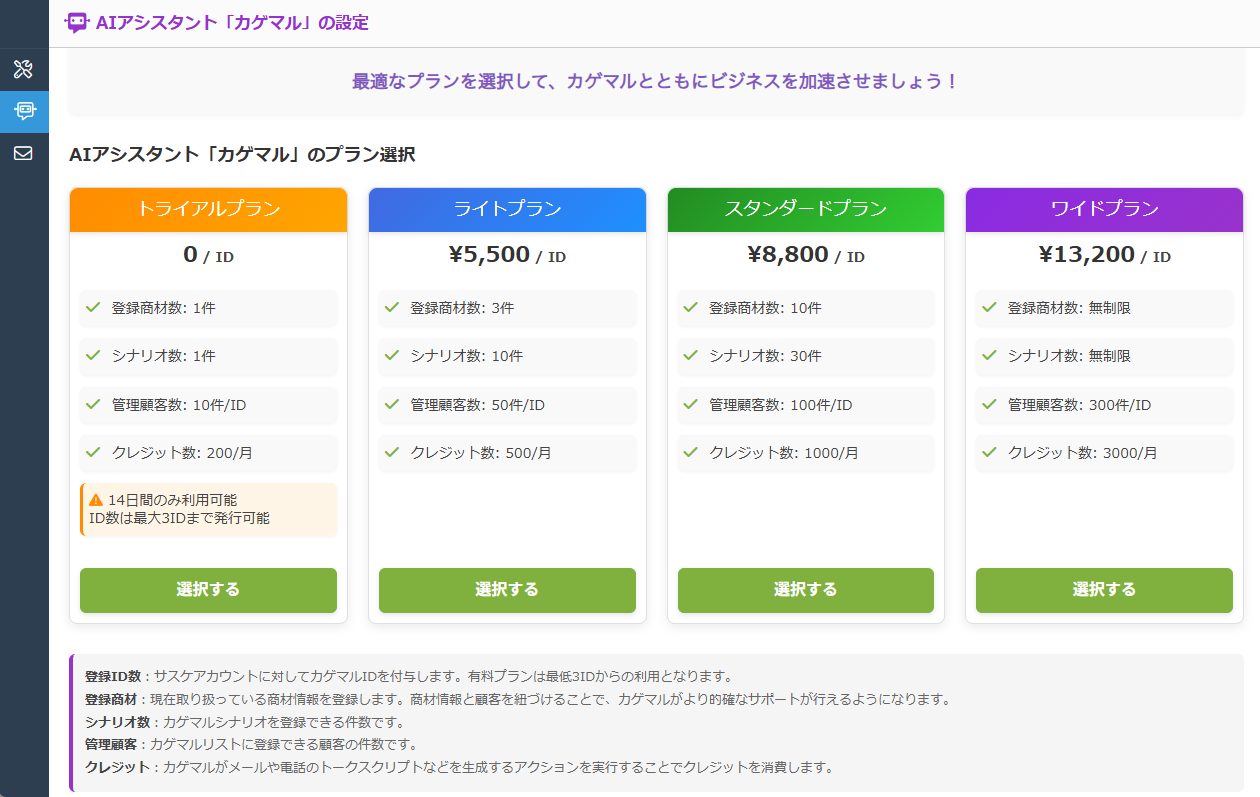Viewport: 1260px width, 797px height.
Task: Click the orange warning triangle in trial plan
Action: (96, 500)
